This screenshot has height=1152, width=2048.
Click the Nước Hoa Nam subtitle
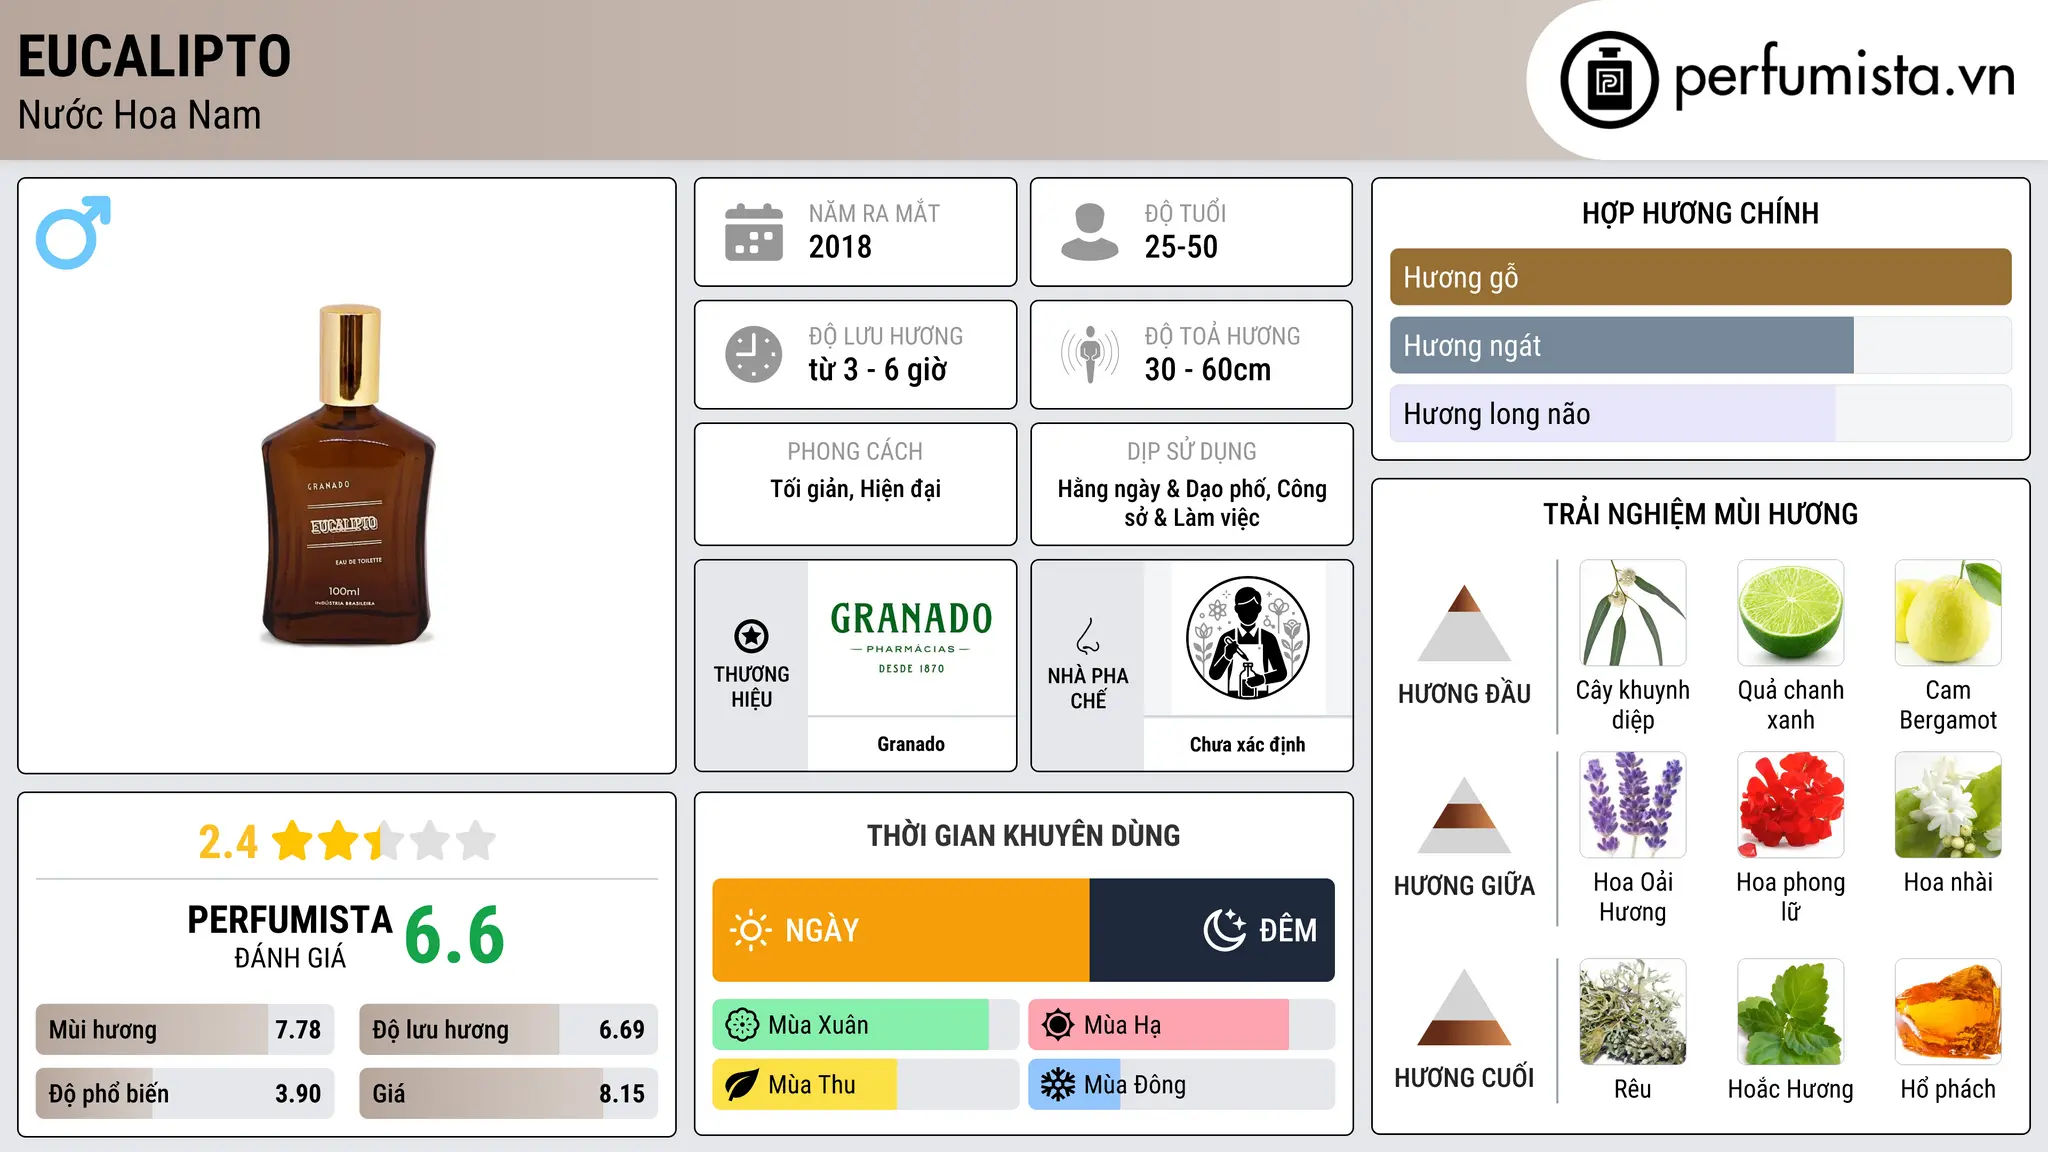139,115
